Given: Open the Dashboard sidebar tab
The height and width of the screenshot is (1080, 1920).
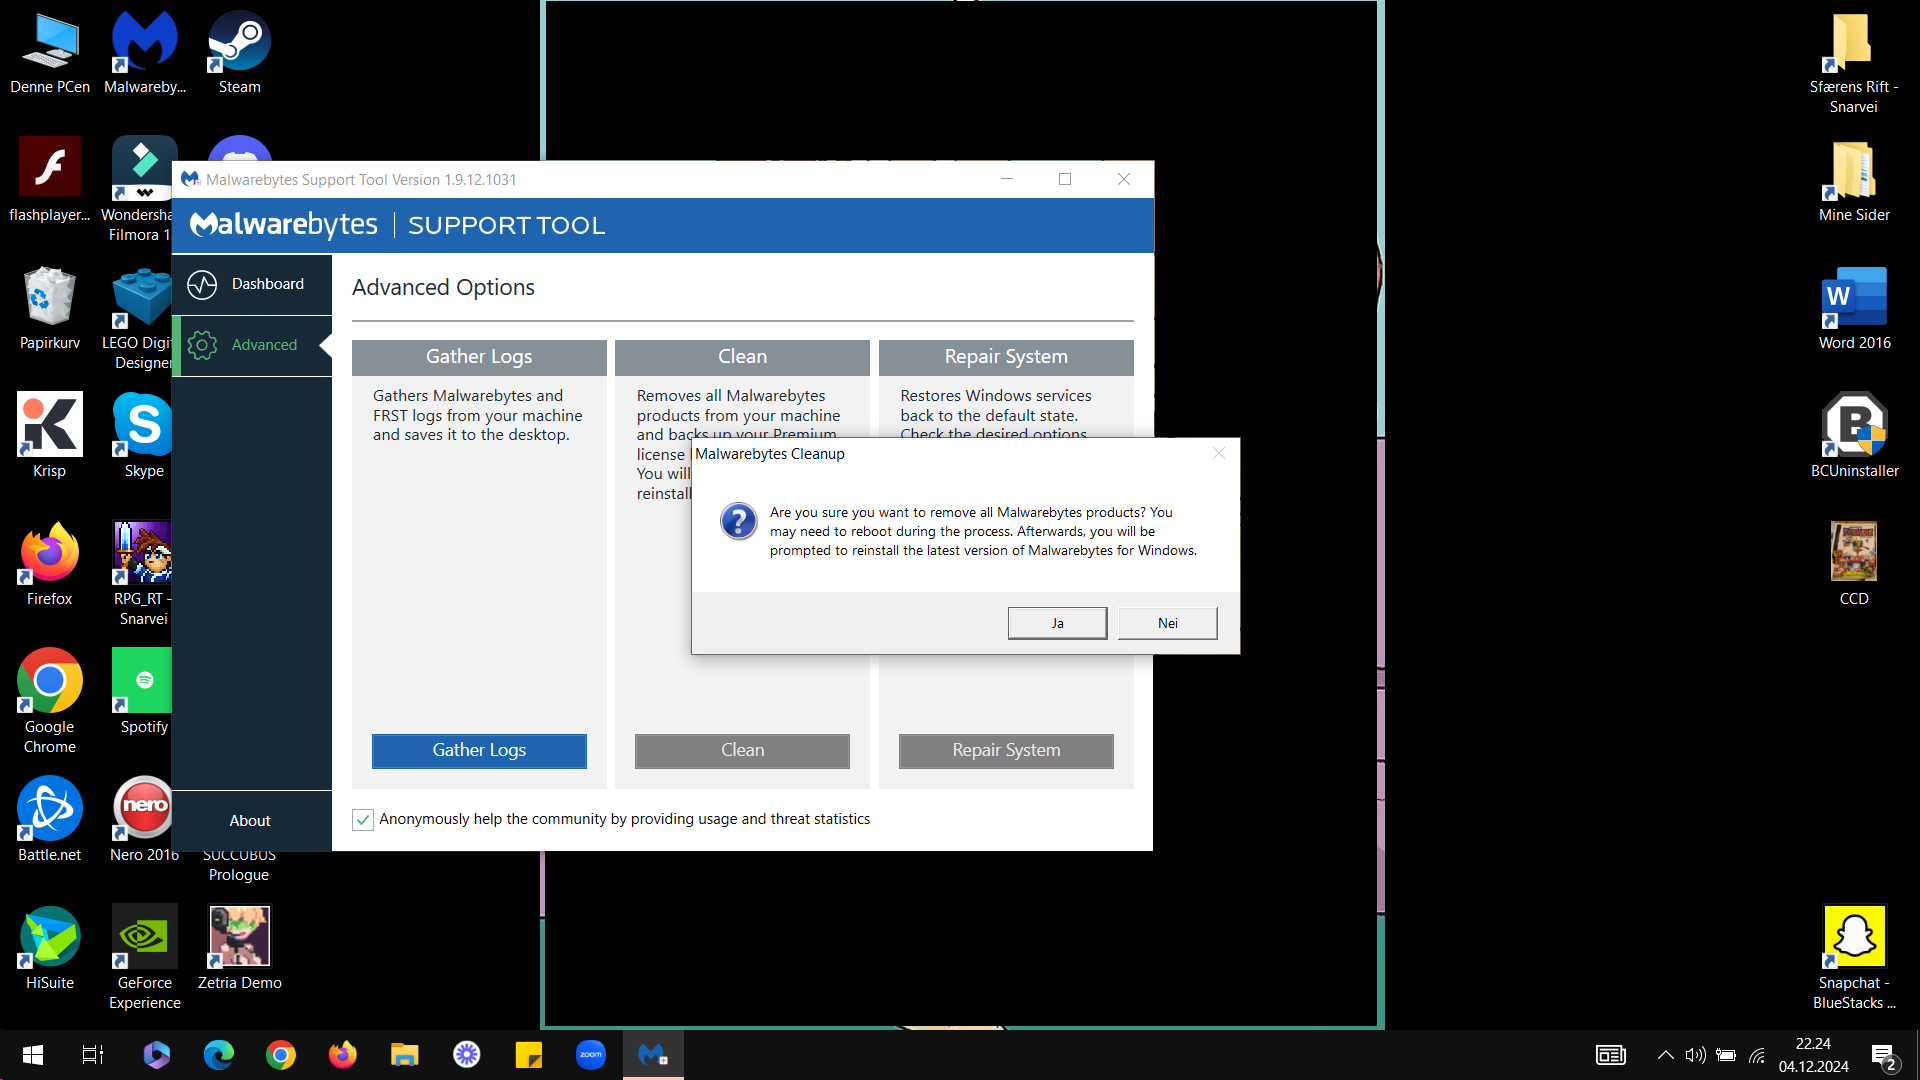Looking at the screenshot, I should 252,284.
